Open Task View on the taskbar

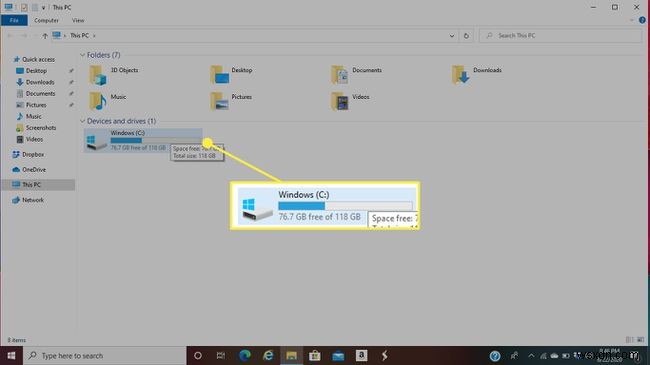[x=221, y=355]
